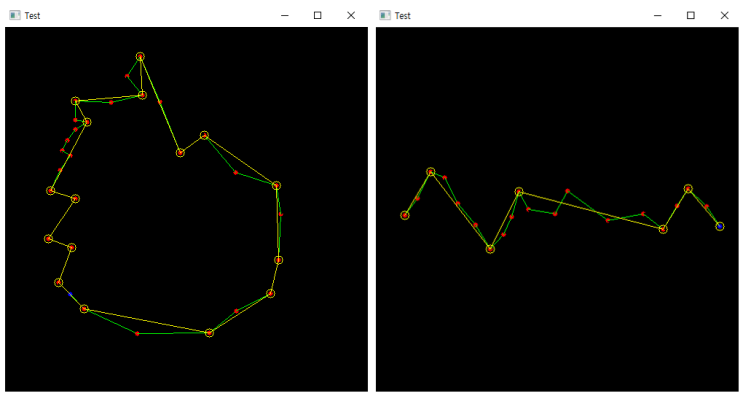
Task: Close the right Test window
Action: click(725, 15)
